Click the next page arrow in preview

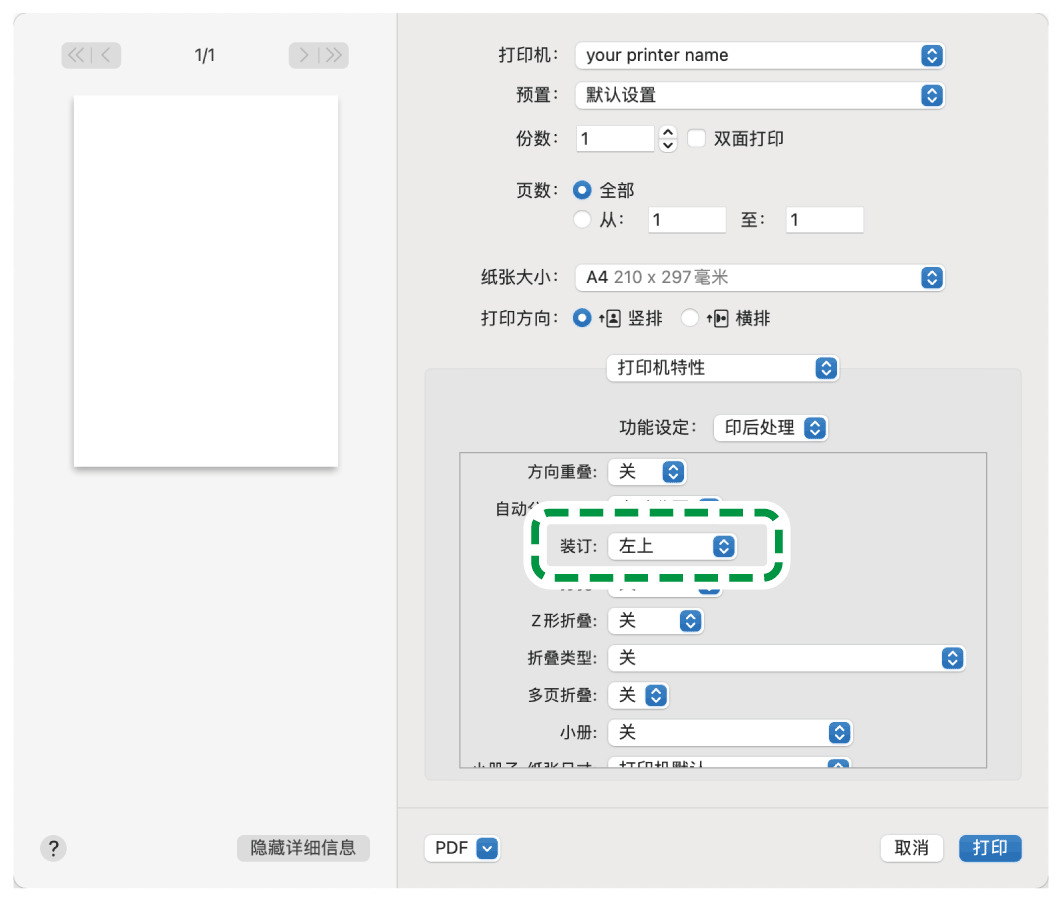pyautogui.click(x=303, y=55)
